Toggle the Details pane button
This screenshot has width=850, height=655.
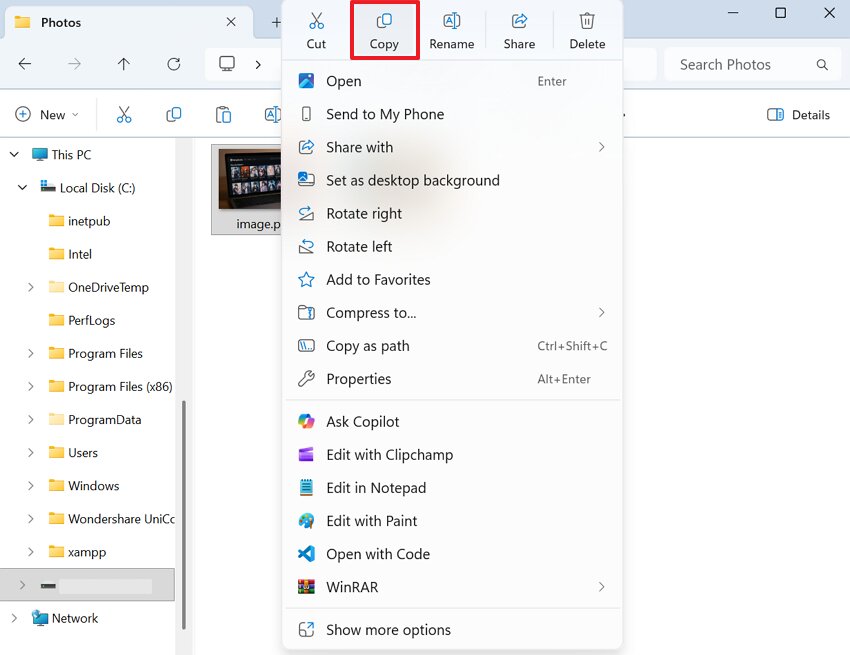point(799,114)
